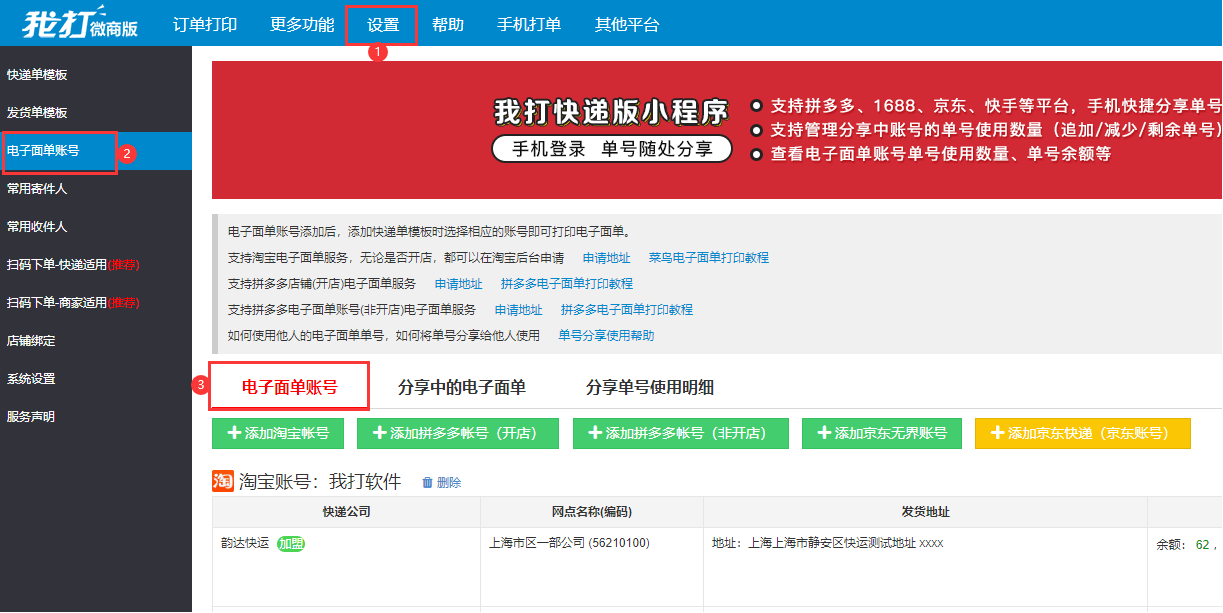
Task: Open the 其他平台 menu
Action: [627, 25]
